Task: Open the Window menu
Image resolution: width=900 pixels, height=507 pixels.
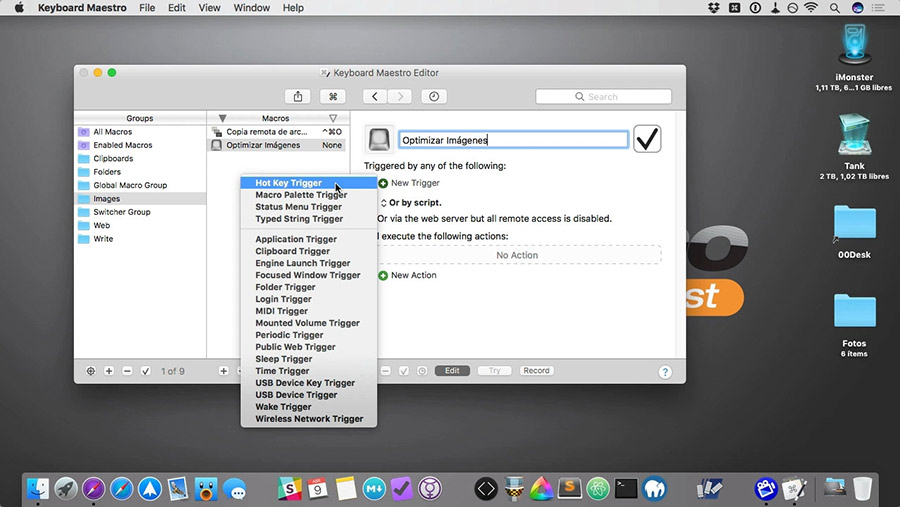Action: (251, 8)
